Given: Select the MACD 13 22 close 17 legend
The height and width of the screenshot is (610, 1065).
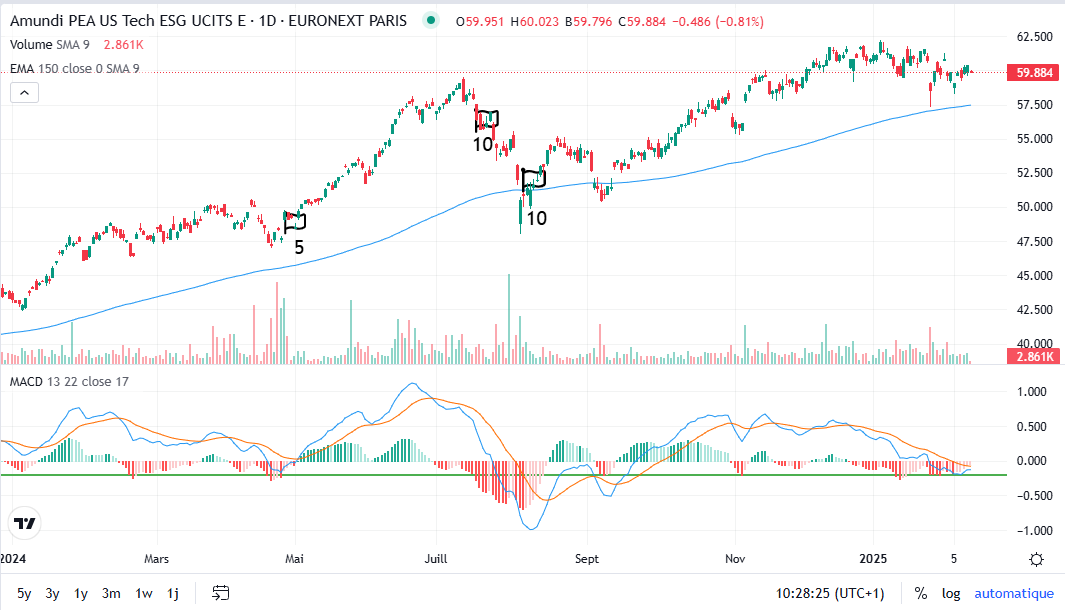Looking at the screenshot, I should (x=69, y=382).
